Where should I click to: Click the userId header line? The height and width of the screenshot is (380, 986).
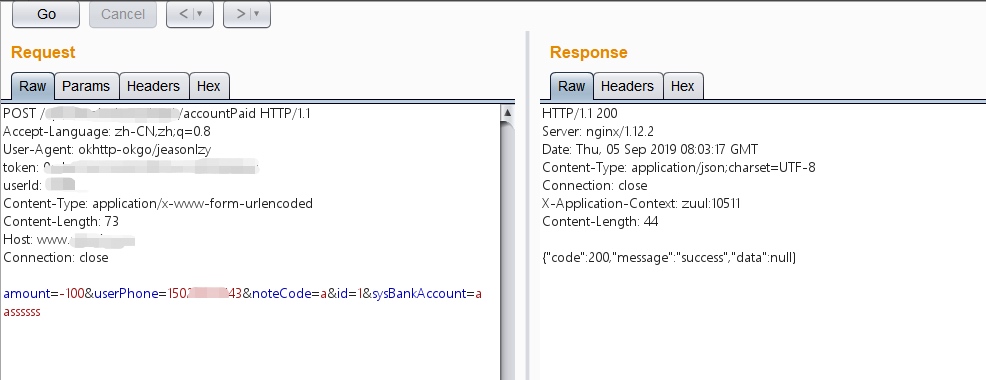40,185
